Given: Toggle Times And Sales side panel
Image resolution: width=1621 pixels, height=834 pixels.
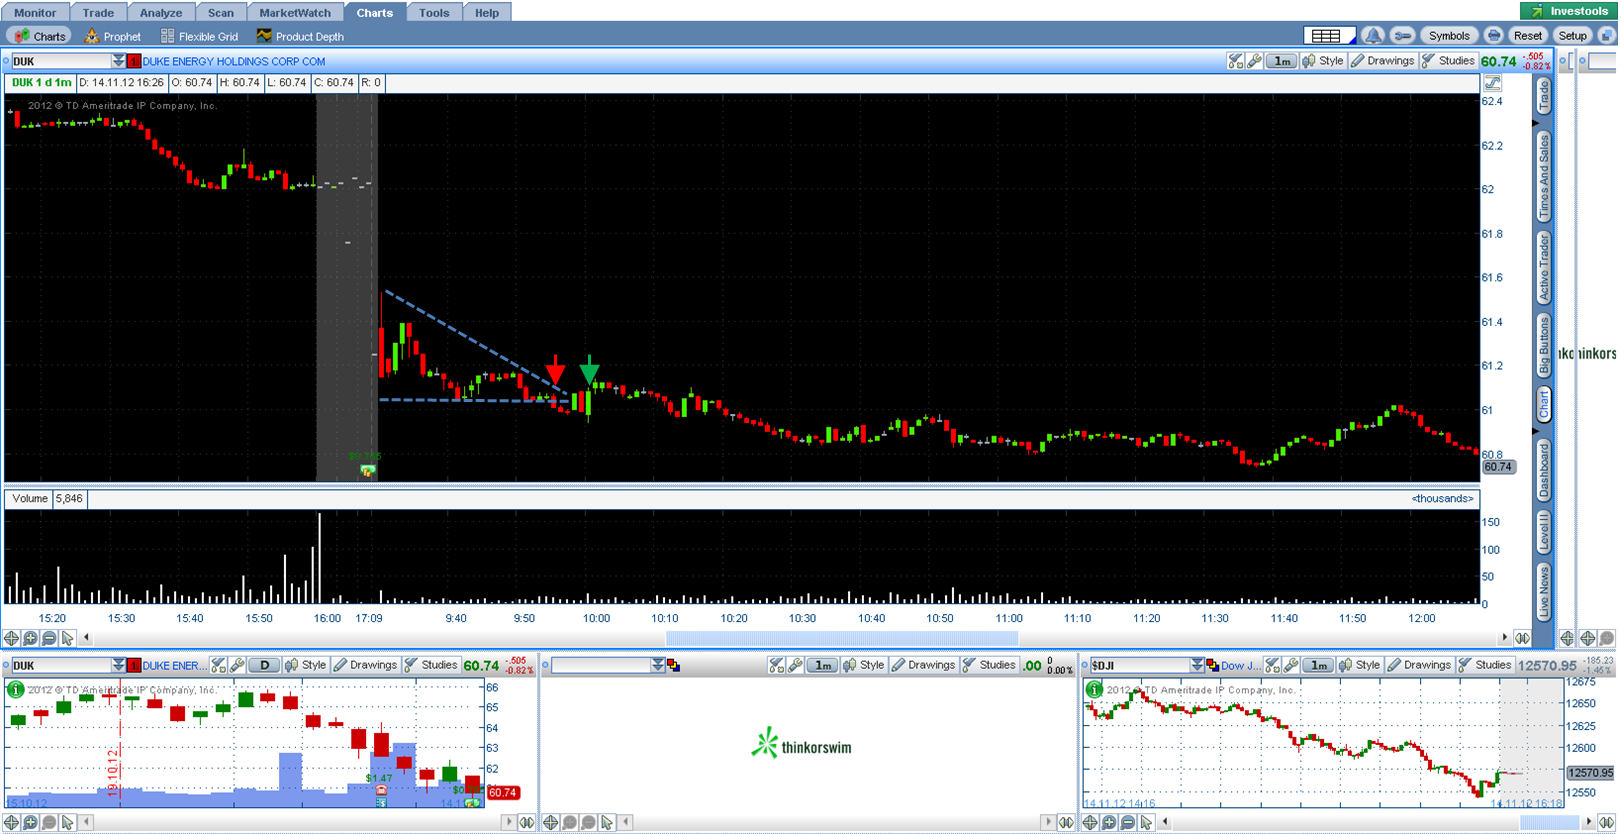Looking at the screenshot, I should 1544,177.
